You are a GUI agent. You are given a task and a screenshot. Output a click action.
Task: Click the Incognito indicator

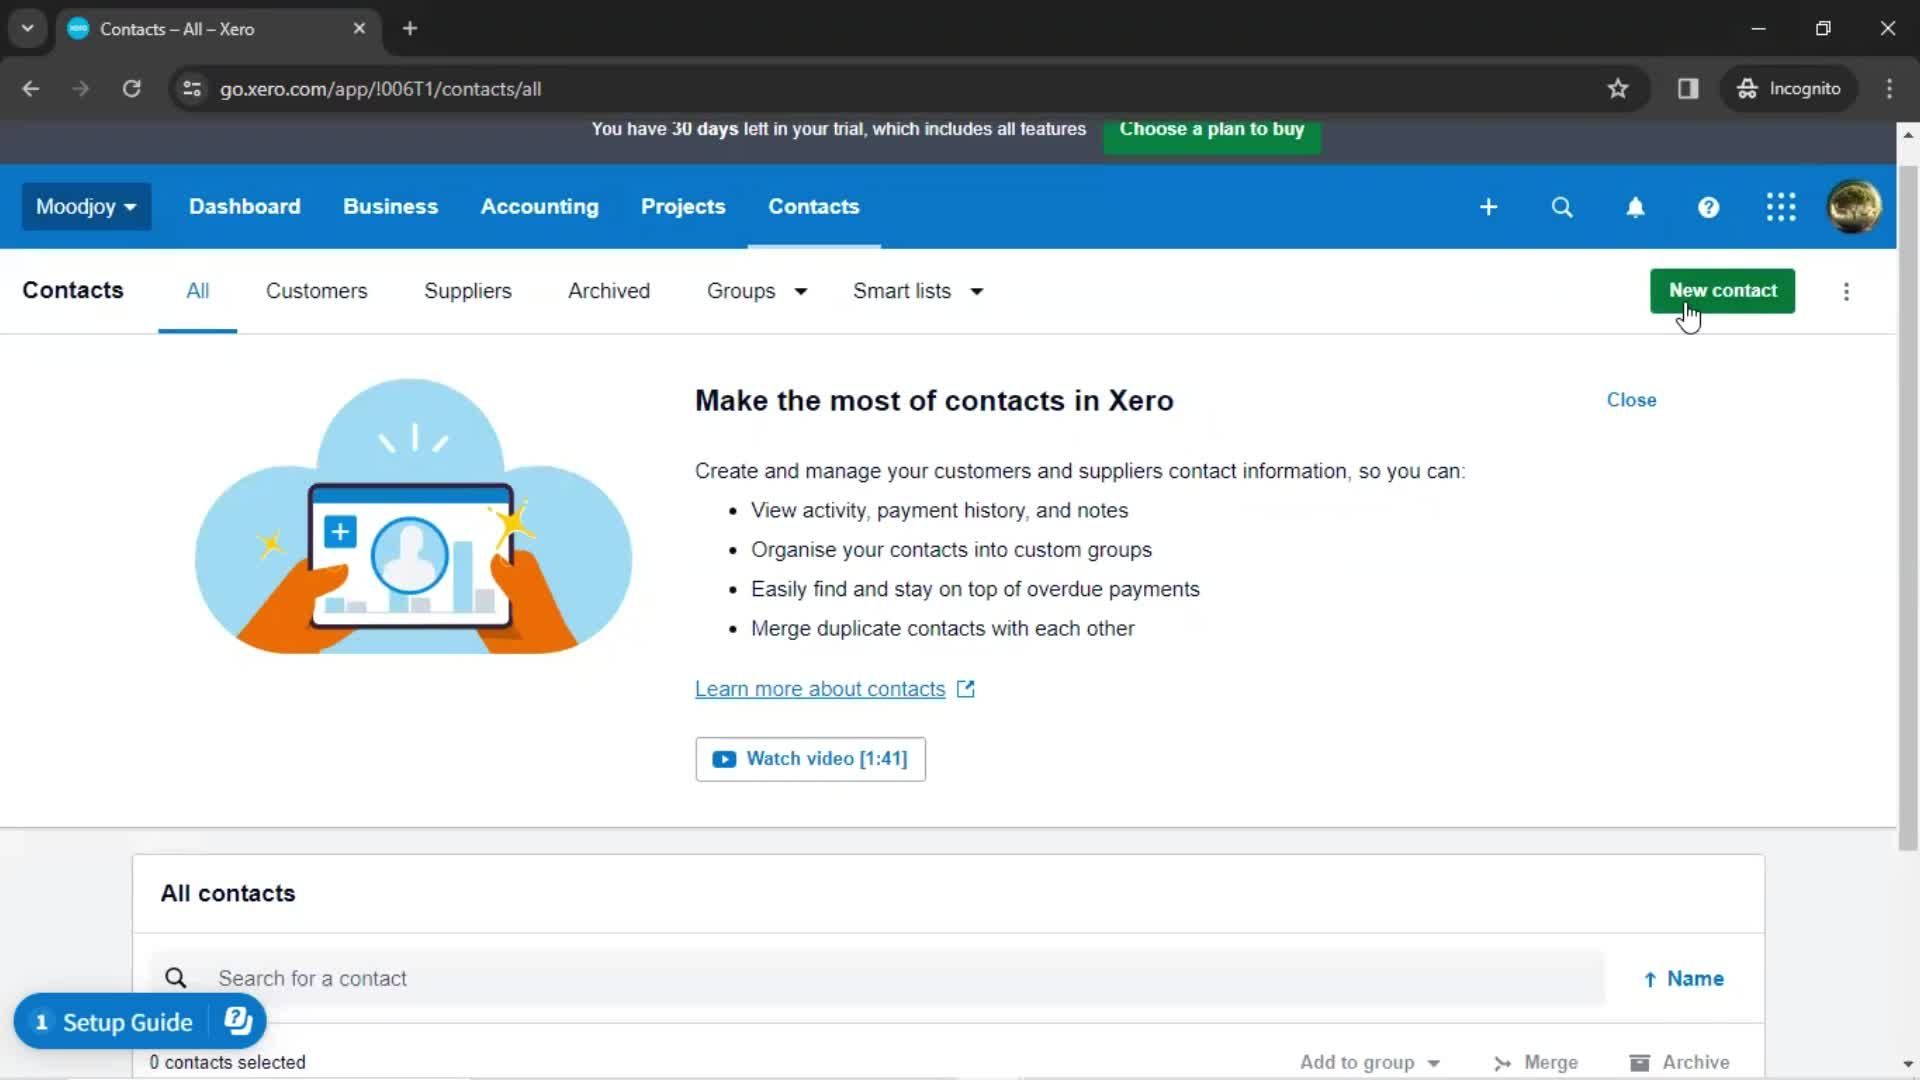point(1789,89)
